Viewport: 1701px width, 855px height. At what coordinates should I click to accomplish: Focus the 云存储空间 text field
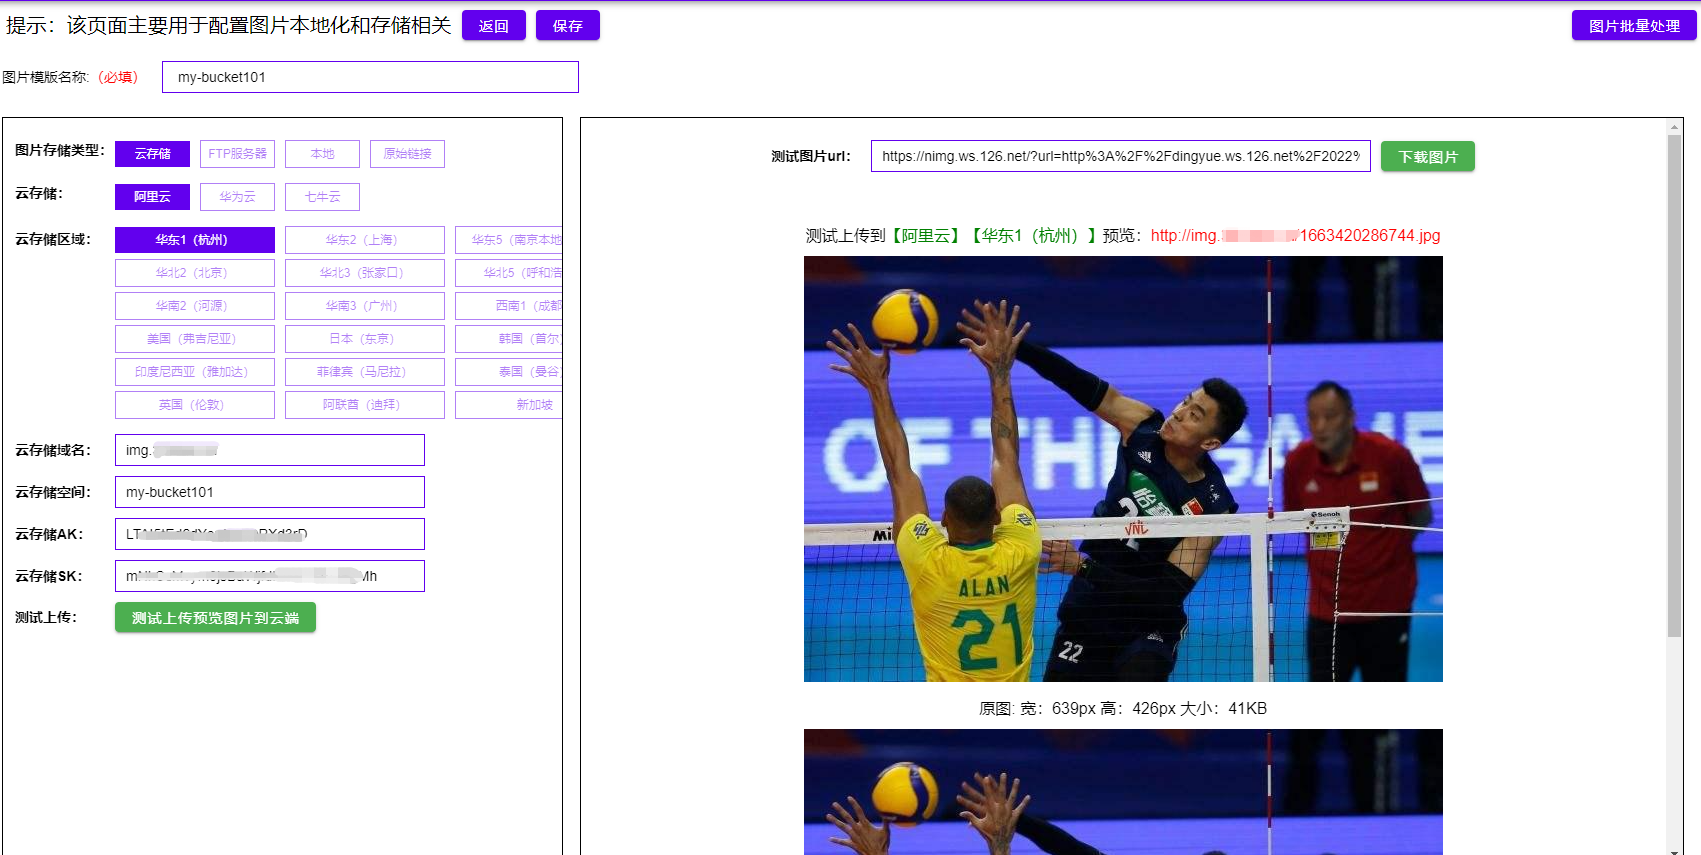pos(269,492)
